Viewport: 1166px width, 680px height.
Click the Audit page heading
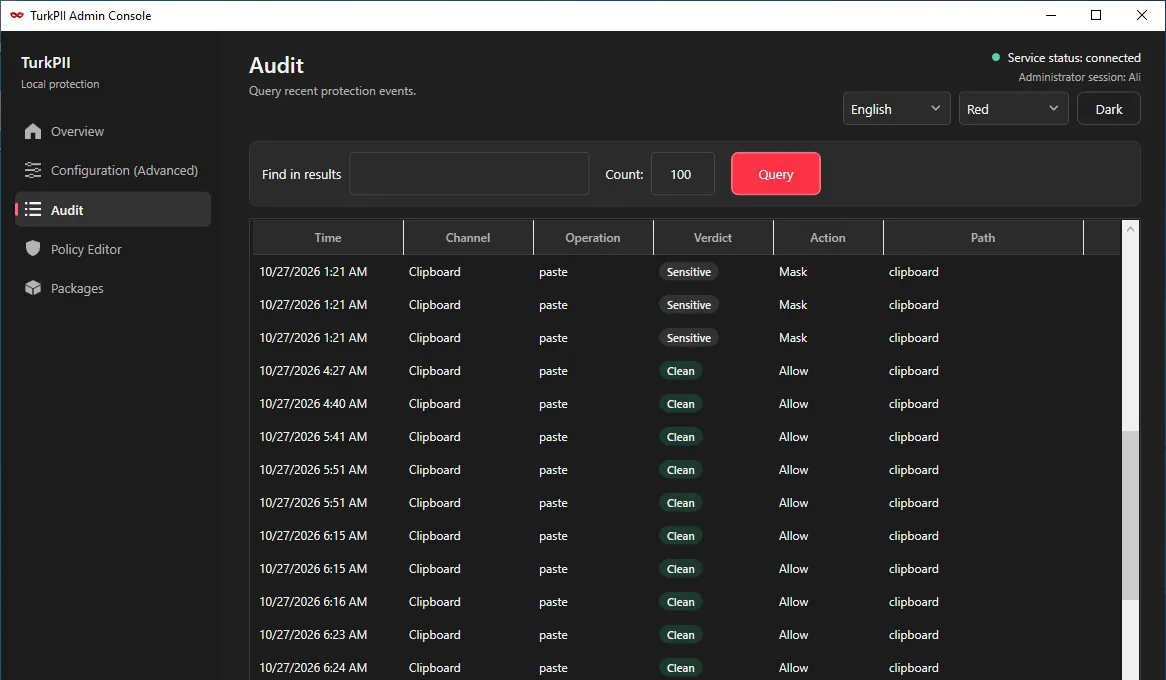277,65
